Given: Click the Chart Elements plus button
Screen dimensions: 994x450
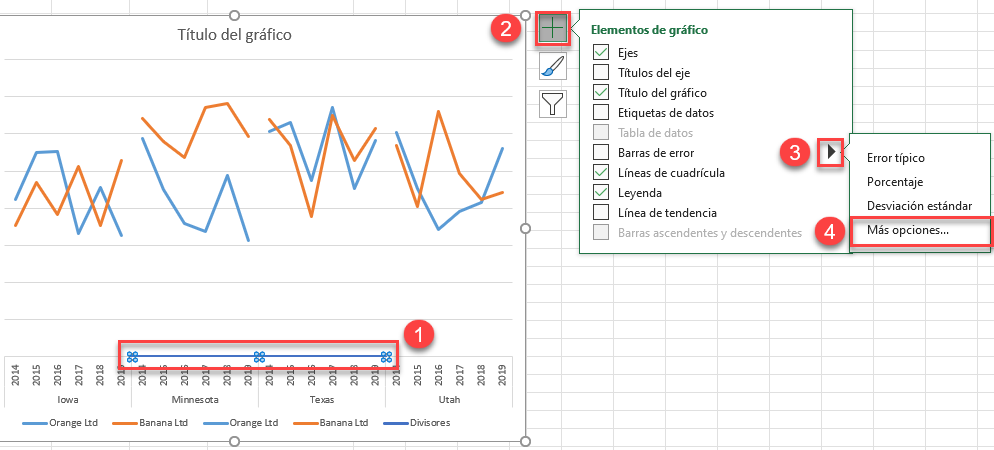Looking at the screenshot, I should (x=553, y=29).
